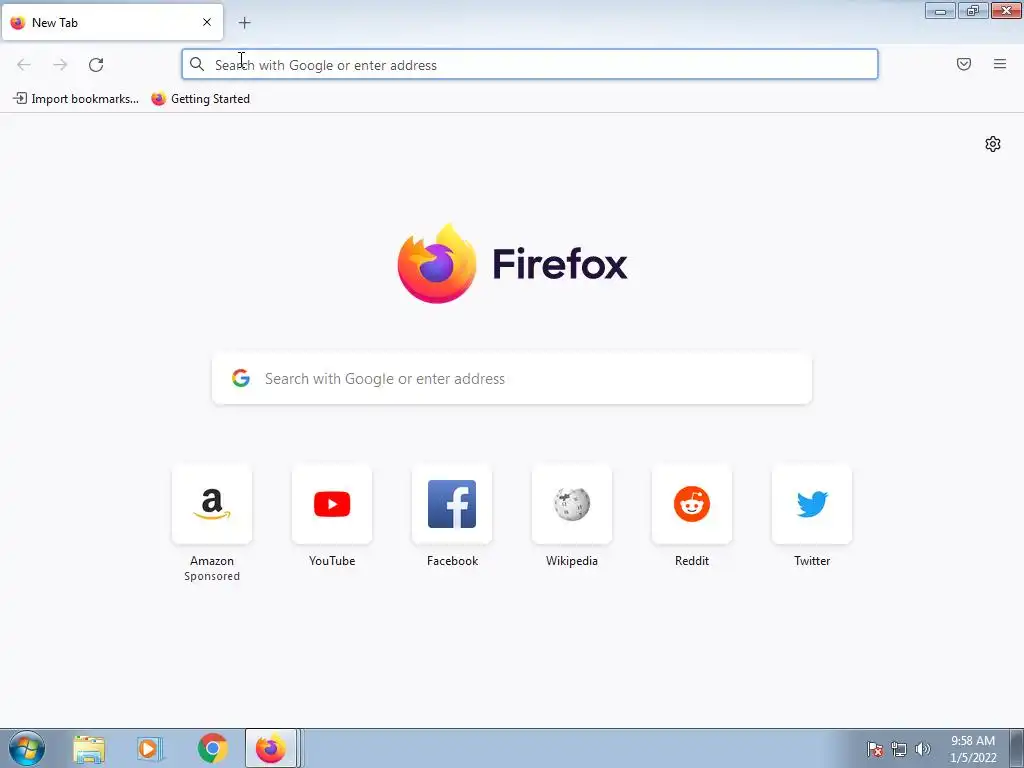Launch Windows Media Player from taskbar
Image resolution: width=1024 pixels, height=768 pixels.
[x=150, y=748]
